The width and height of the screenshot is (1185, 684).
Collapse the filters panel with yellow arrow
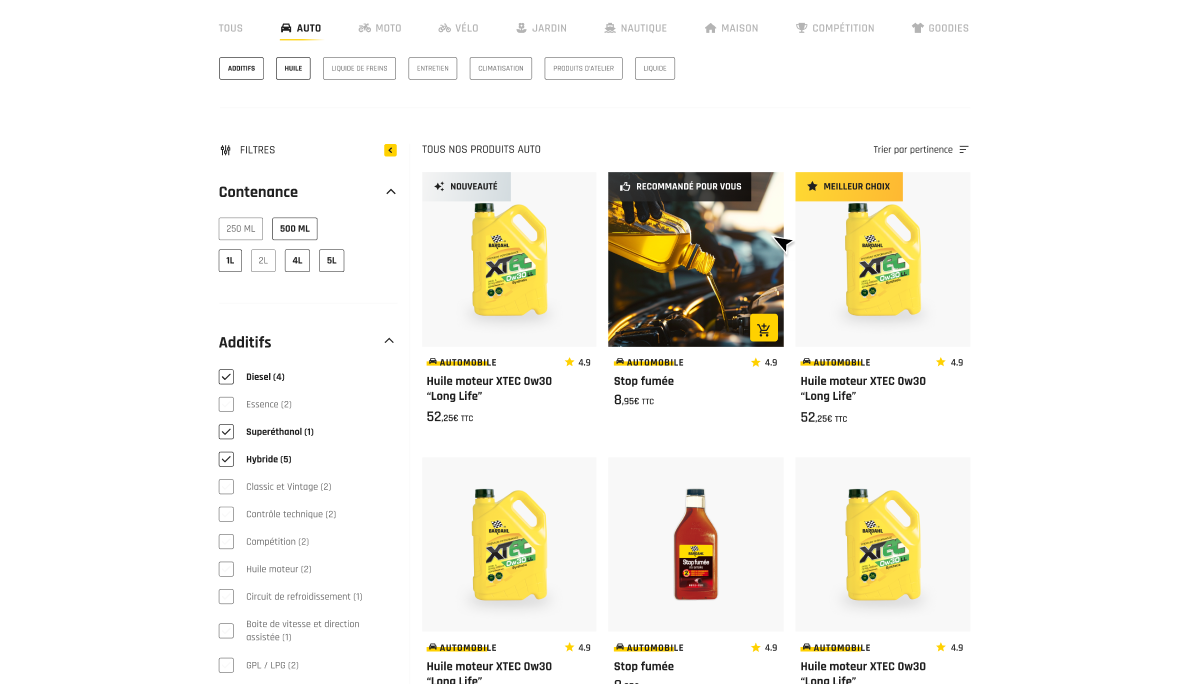(390, 150)
